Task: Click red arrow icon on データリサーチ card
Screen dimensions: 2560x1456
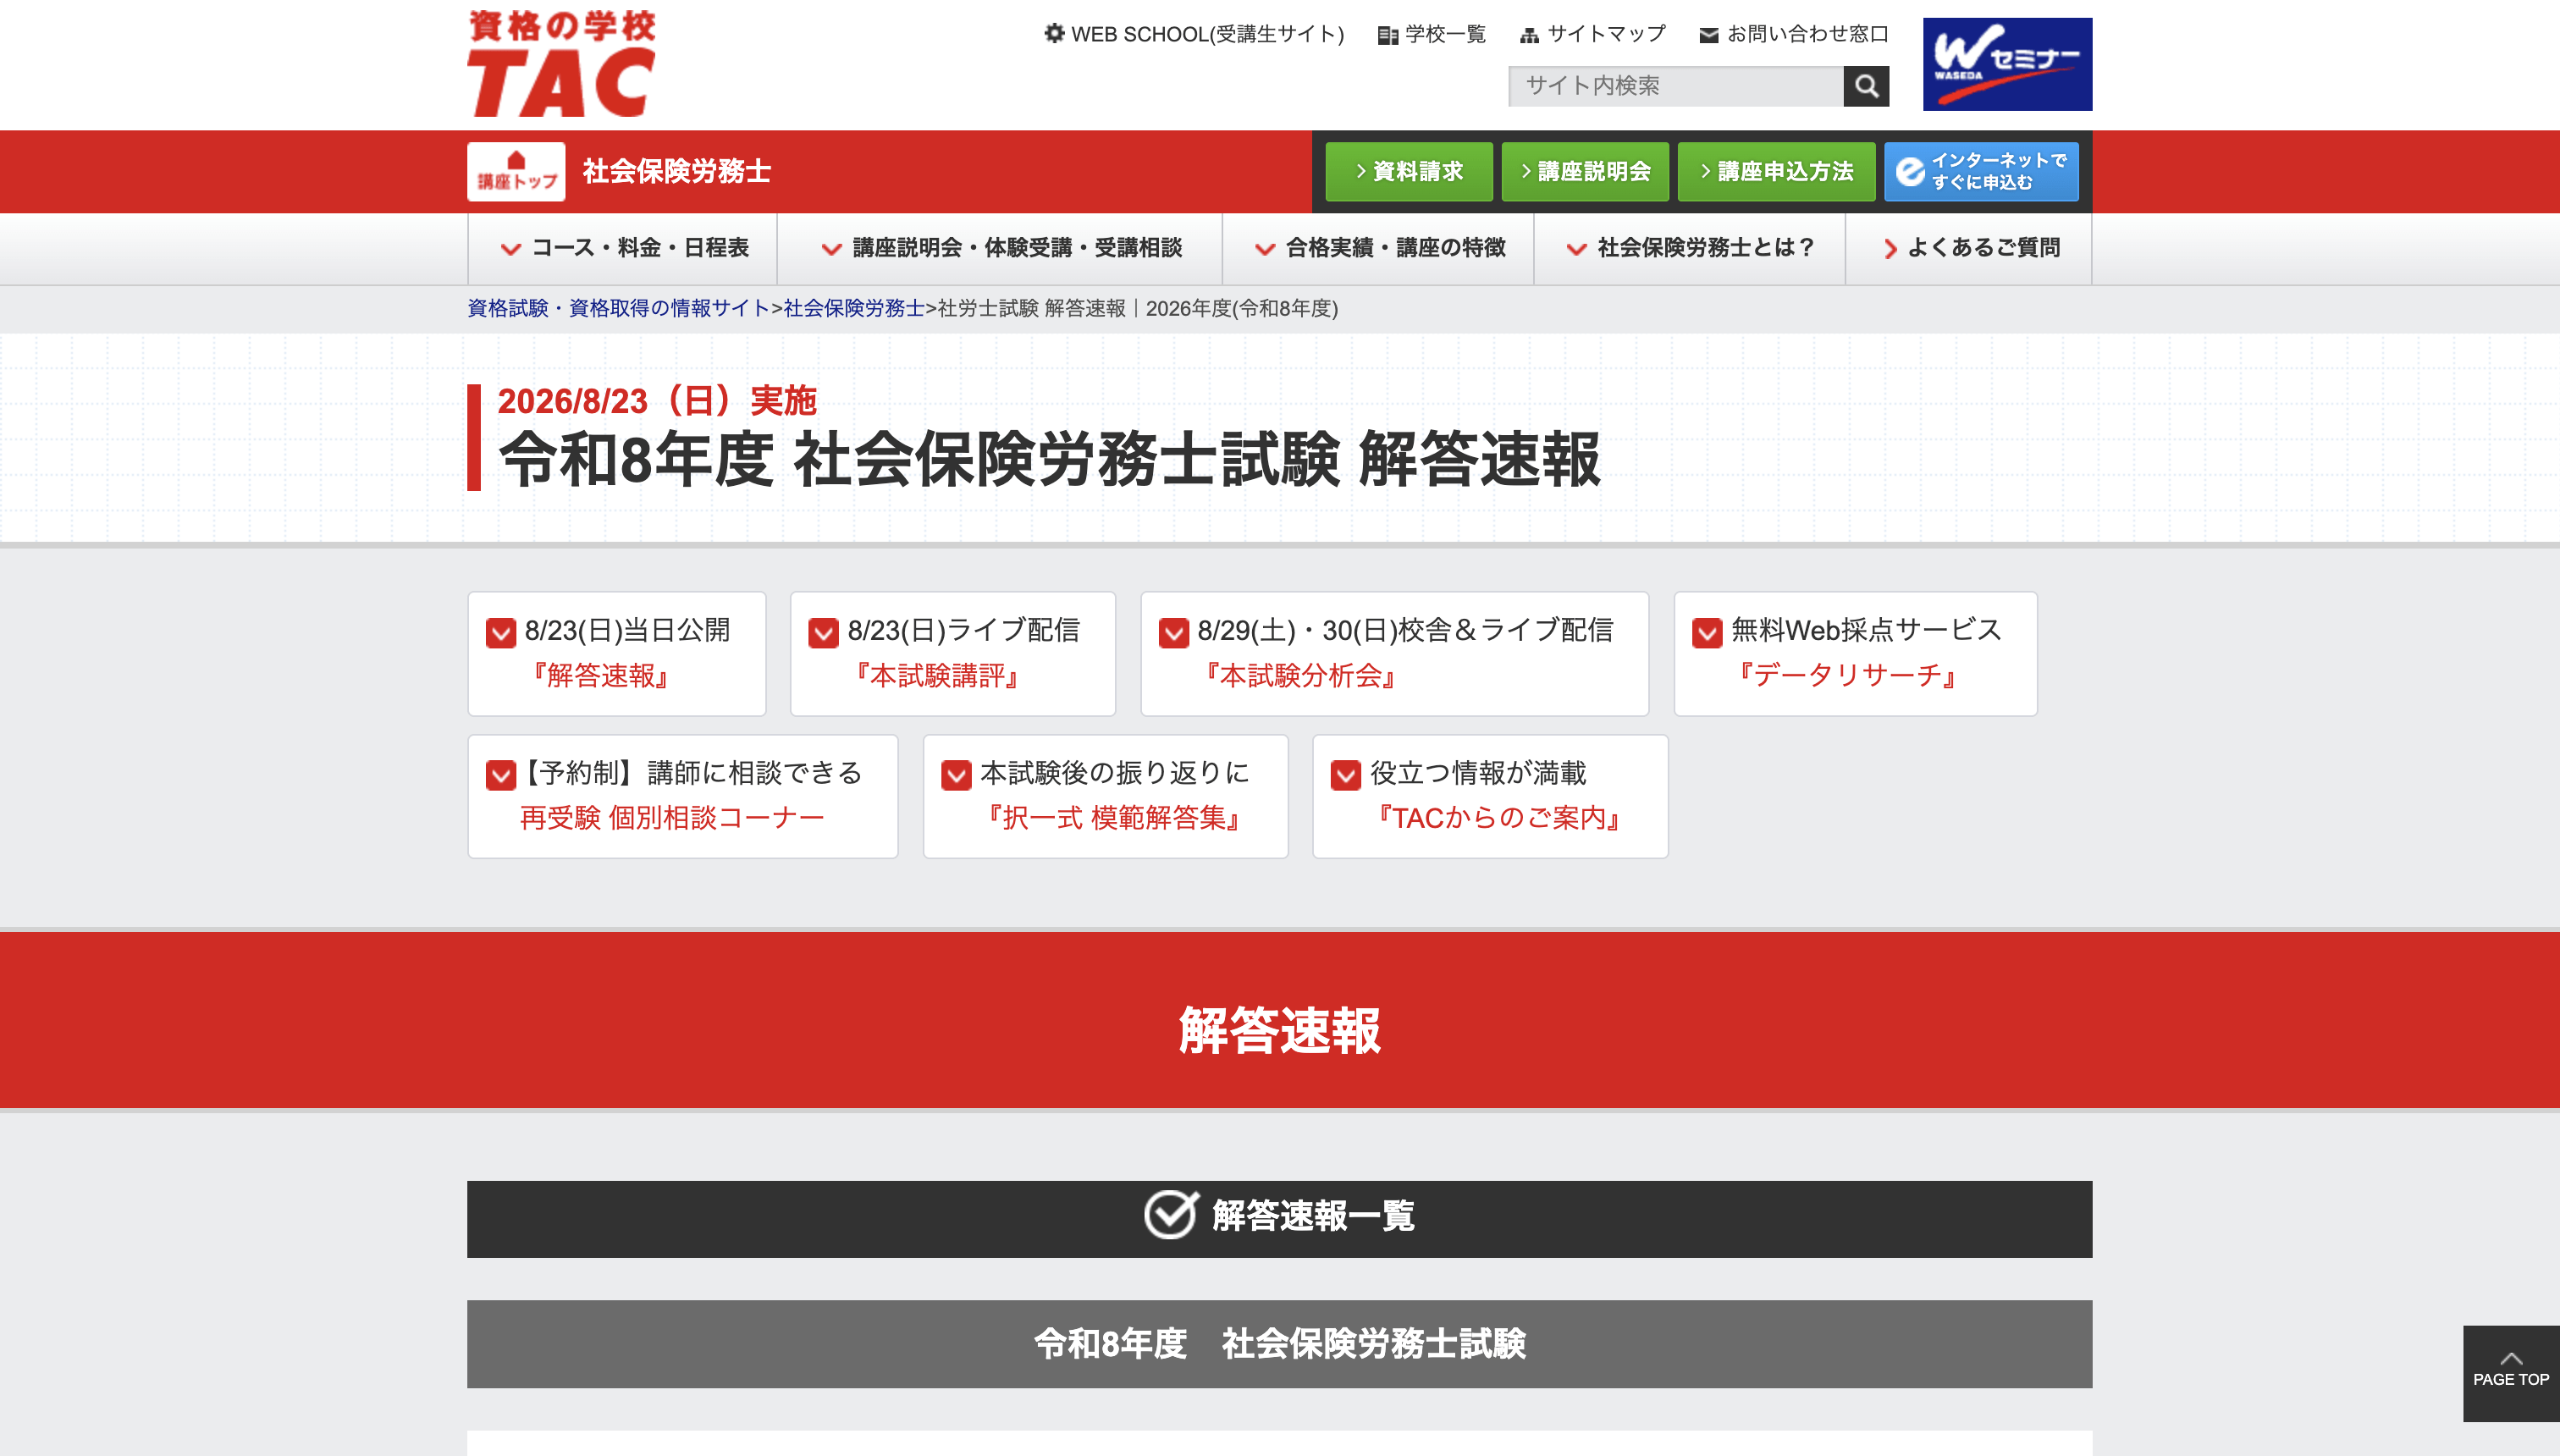Action: coord(1707,633)
